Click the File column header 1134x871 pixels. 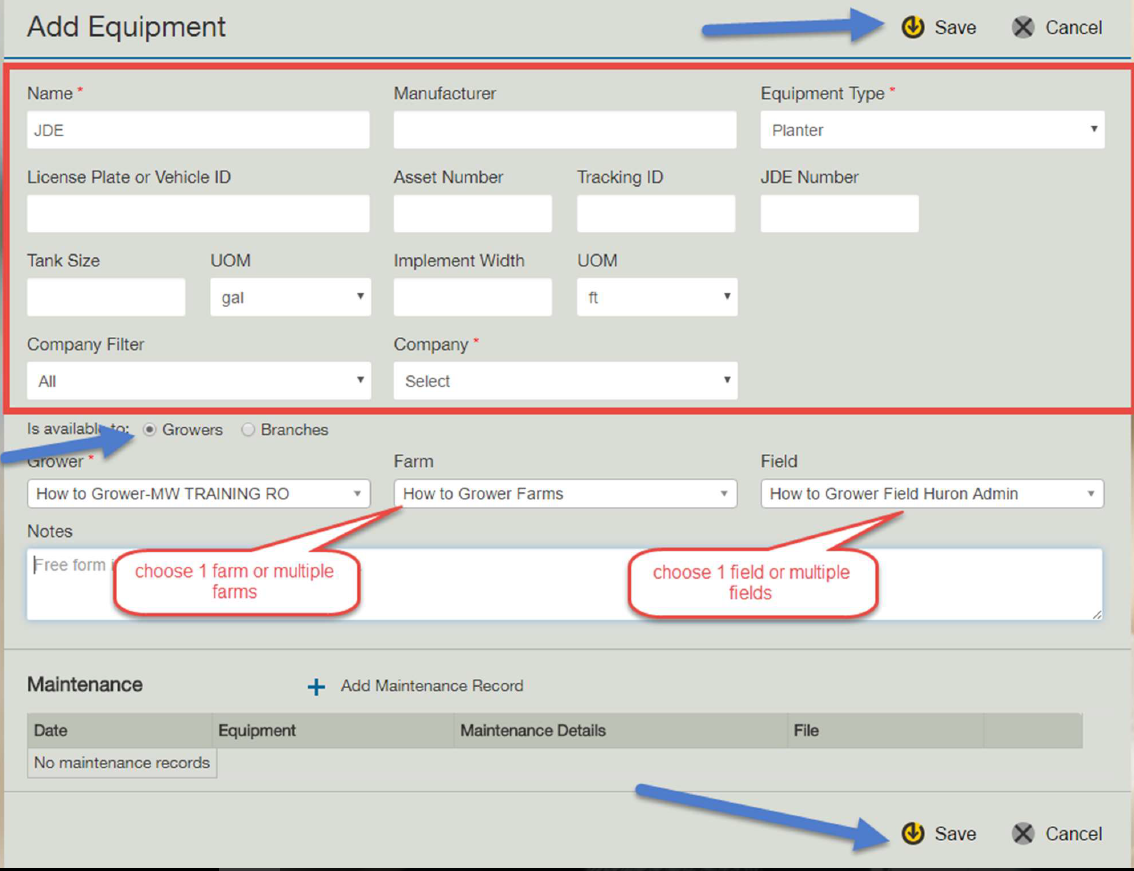coord(886,731)
